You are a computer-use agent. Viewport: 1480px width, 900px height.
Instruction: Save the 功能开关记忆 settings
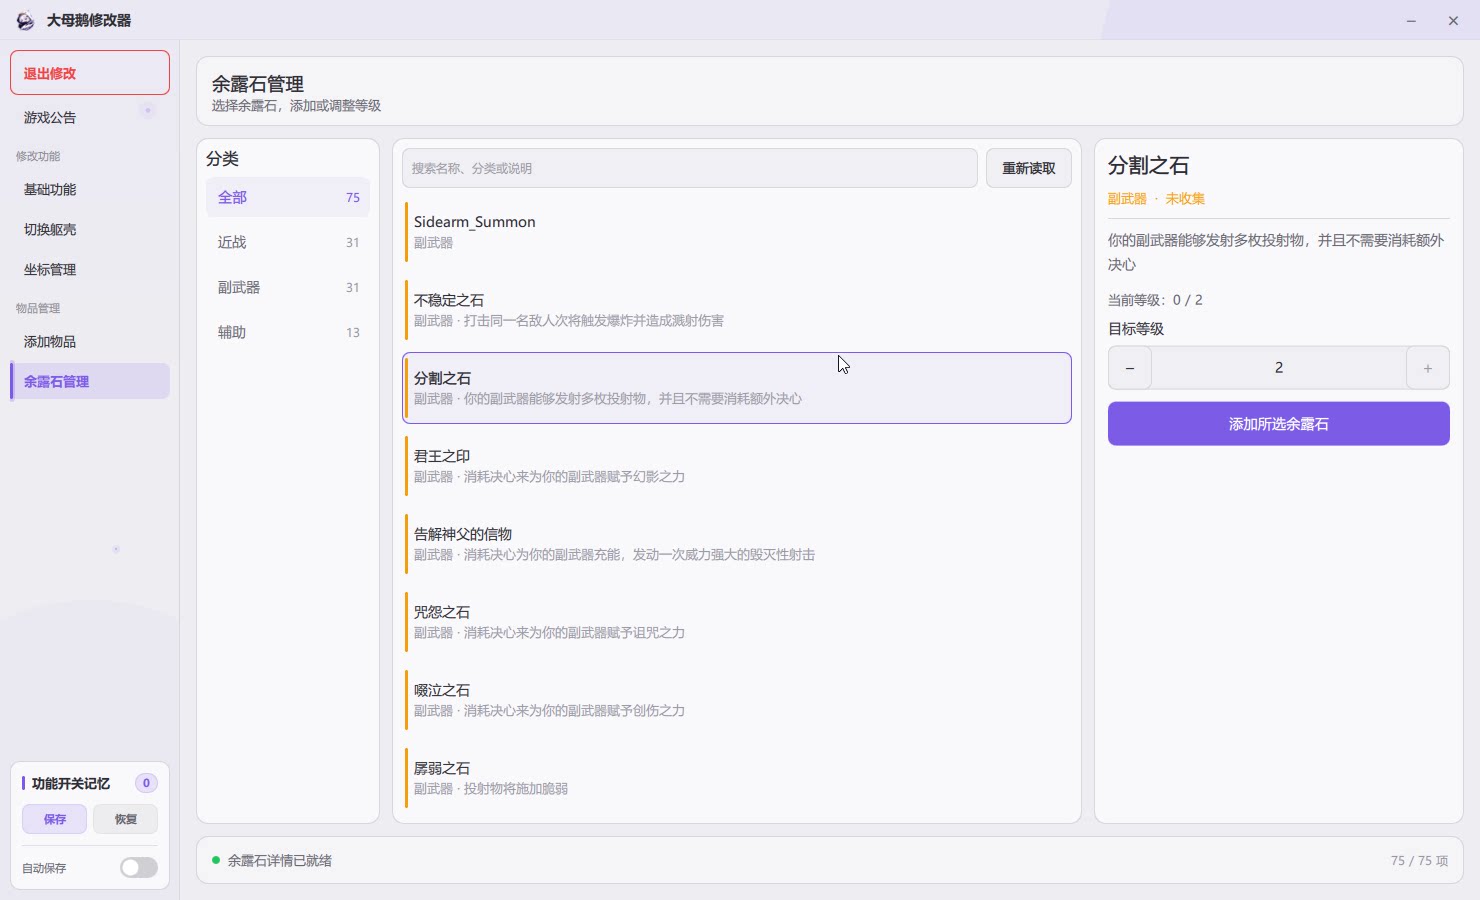[55, 819]
